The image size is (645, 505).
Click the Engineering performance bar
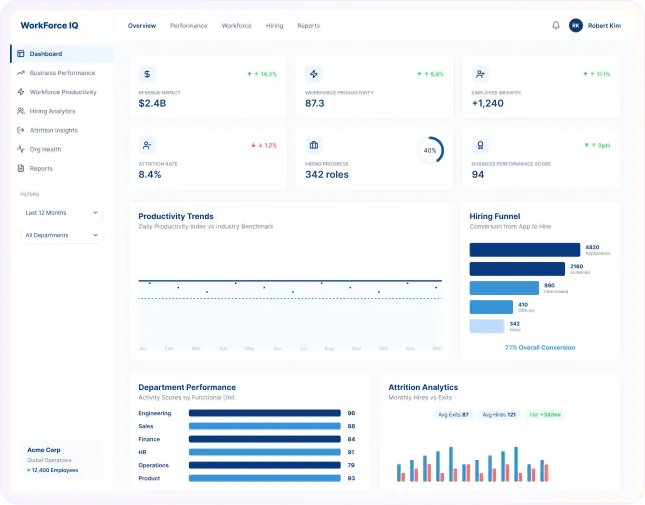coord(264,413)
